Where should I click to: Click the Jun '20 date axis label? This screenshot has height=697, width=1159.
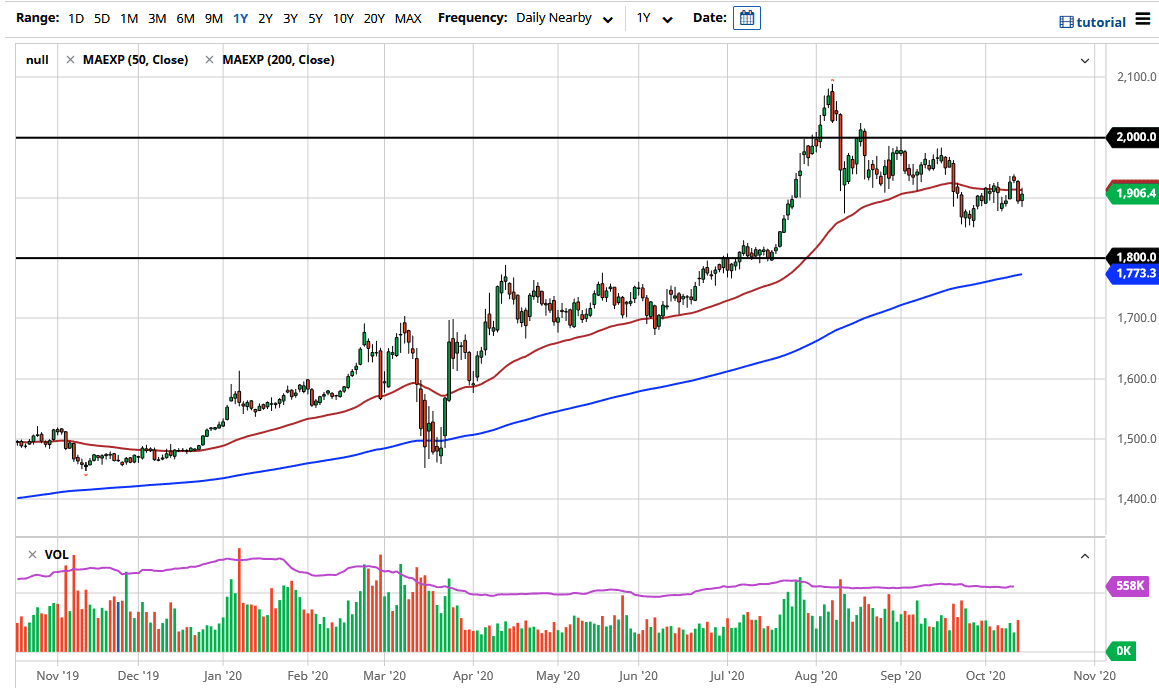(638, 676)
